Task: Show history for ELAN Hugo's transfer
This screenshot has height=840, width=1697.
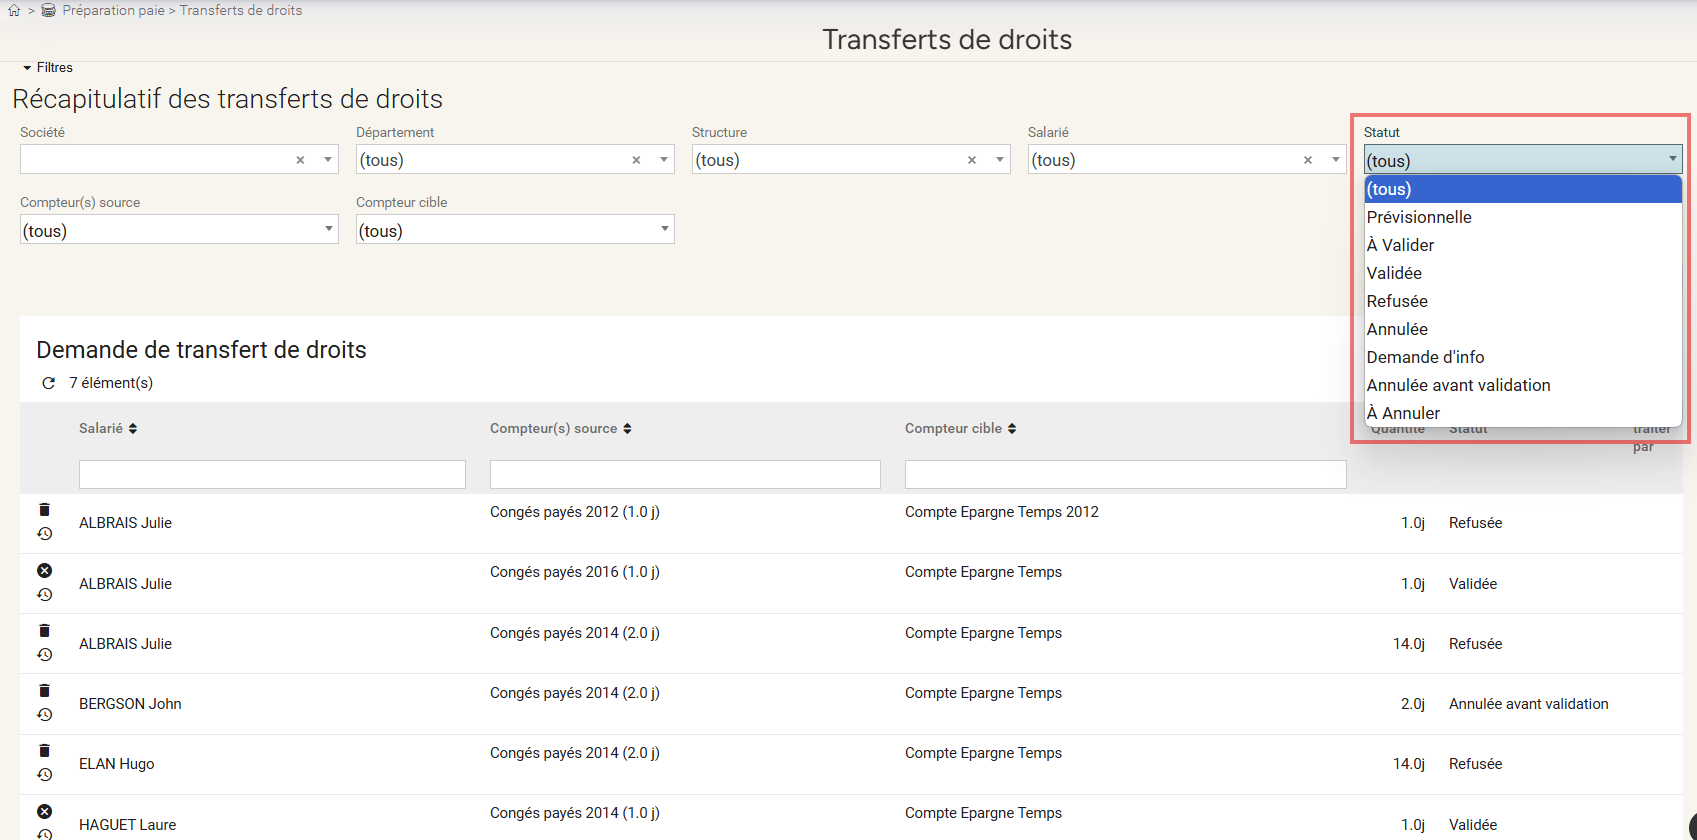Action: click(x=44, y=775)
